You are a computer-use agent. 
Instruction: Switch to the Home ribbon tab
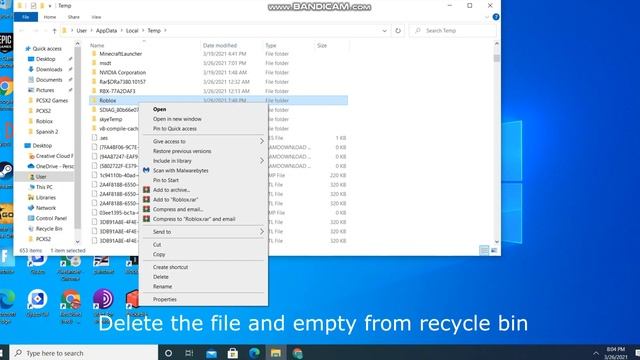pyautogui.click(x=50, y=17)
